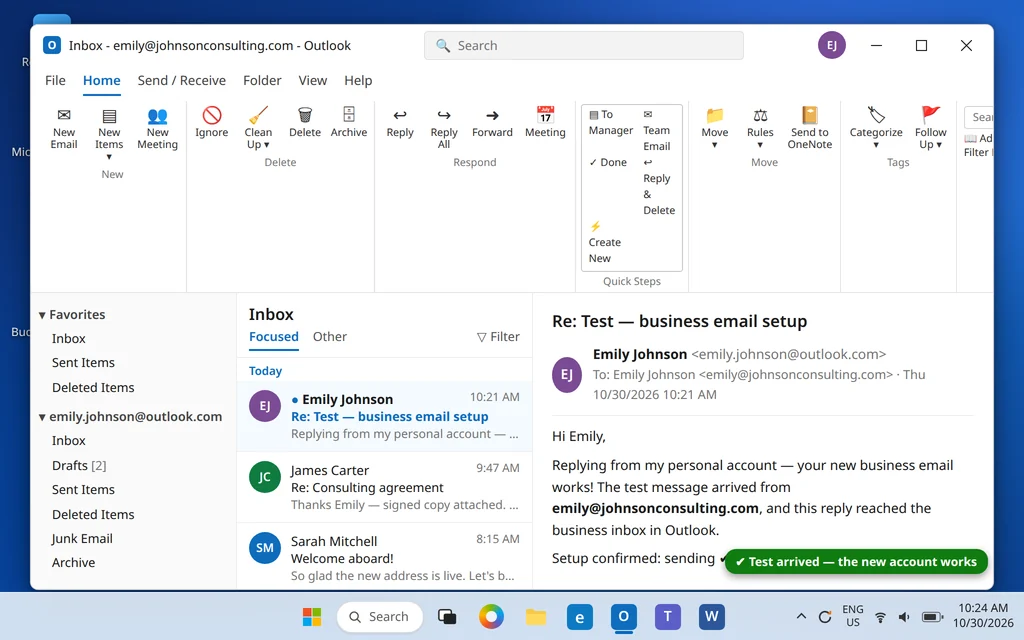Screen dimensions: 1024x640
Task: Send the message to OneNote
Action: pyautogui.click(x=810, y=129)
